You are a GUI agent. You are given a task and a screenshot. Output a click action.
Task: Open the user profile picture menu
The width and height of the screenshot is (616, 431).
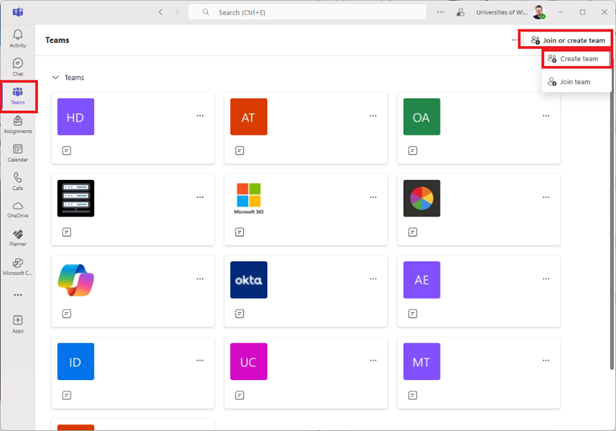pyautogui.click(x=539, y=12)
